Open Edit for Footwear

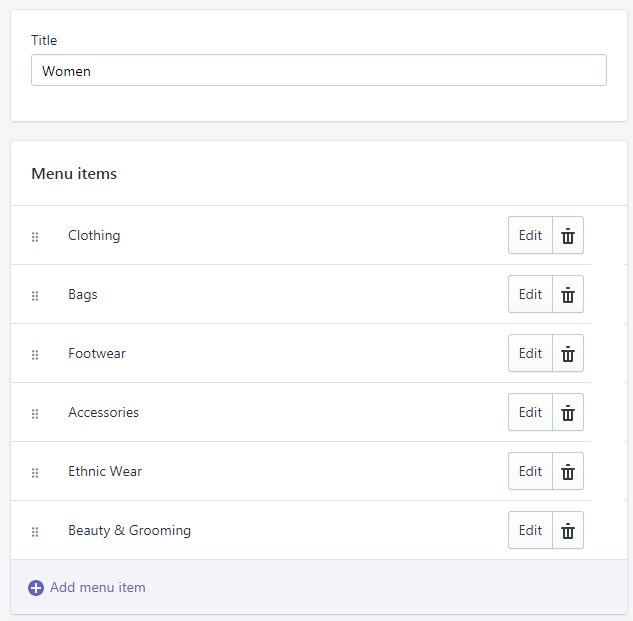pos(530,354)
